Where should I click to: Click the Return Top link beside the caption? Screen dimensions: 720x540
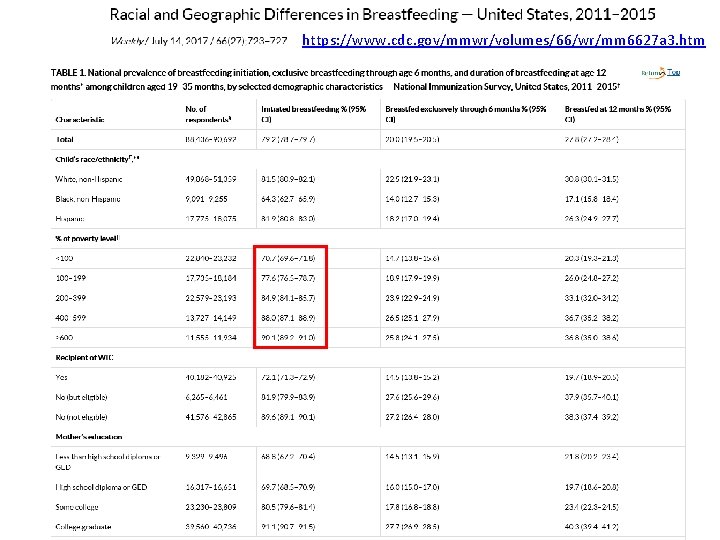tap(661, 73)
